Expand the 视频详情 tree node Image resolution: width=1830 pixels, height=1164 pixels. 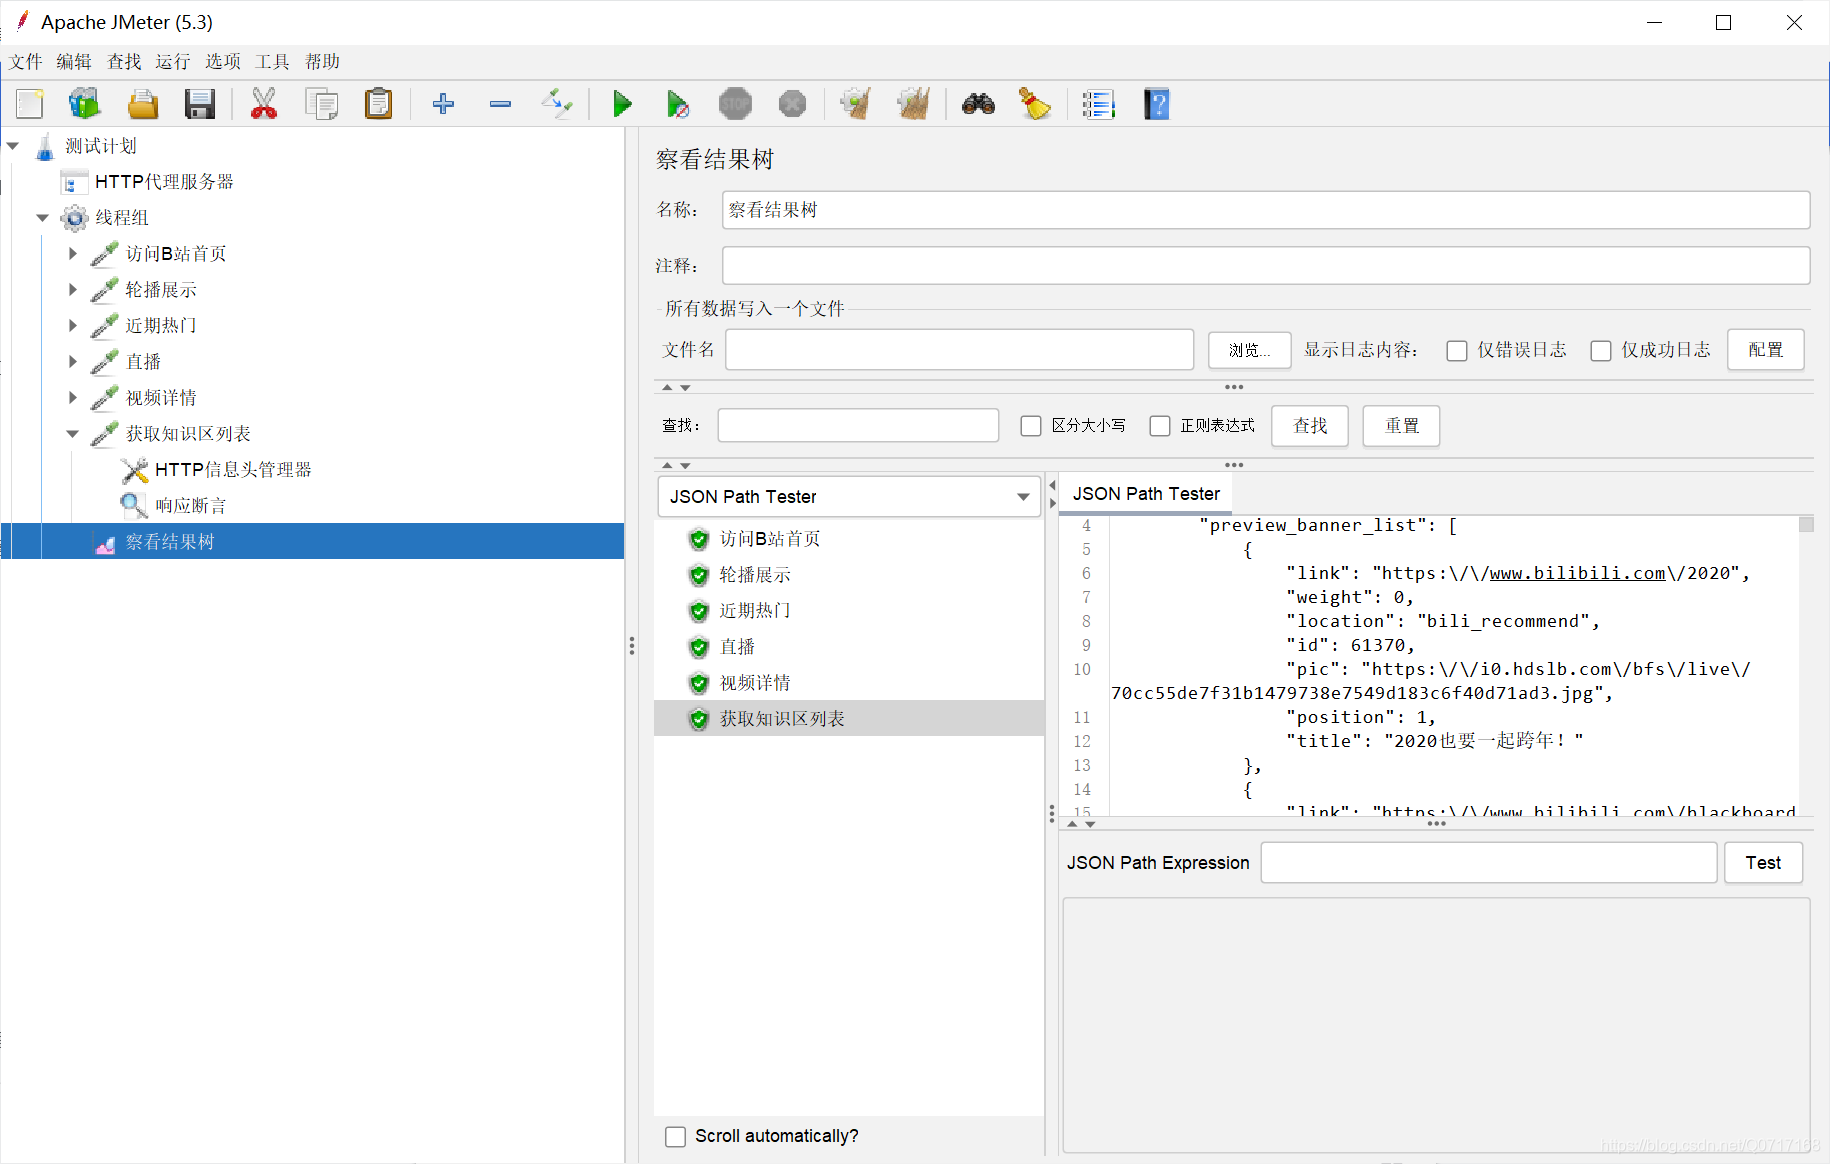72,398
